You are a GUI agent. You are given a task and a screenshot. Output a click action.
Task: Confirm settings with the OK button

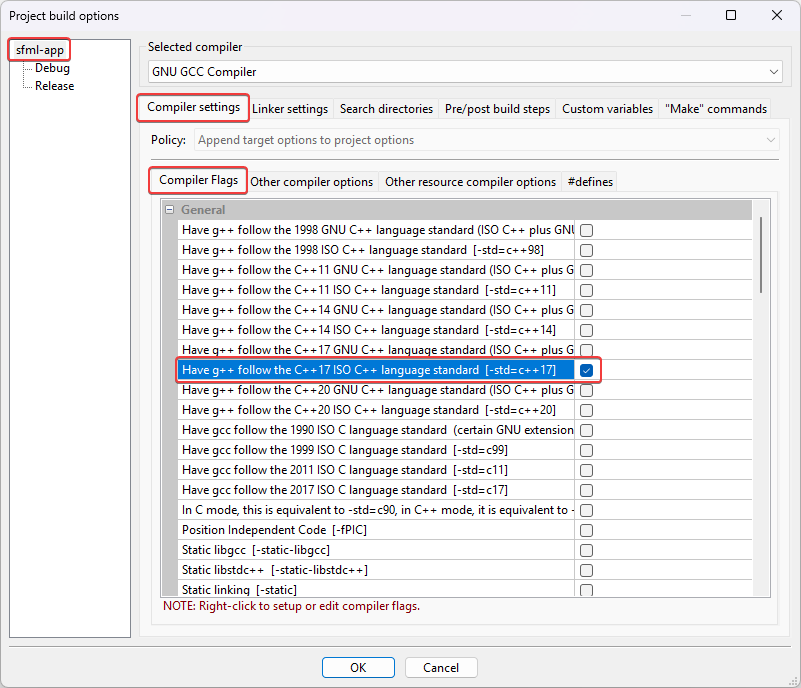point(358,667)
